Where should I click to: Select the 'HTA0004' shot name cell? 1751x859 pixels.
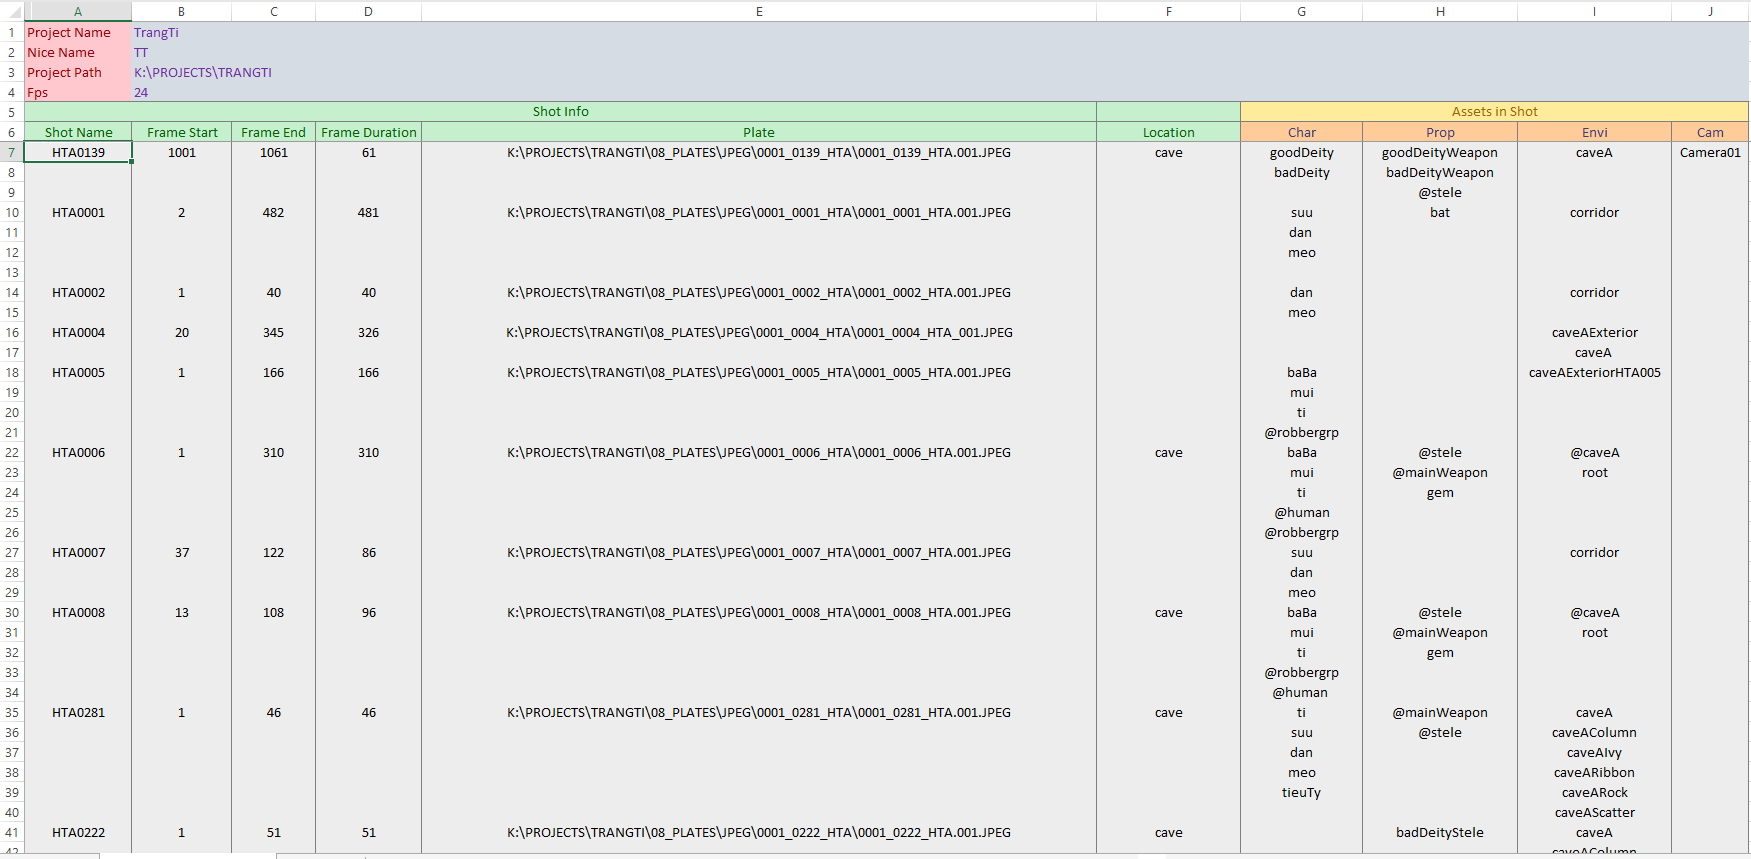tap(78, 332)
